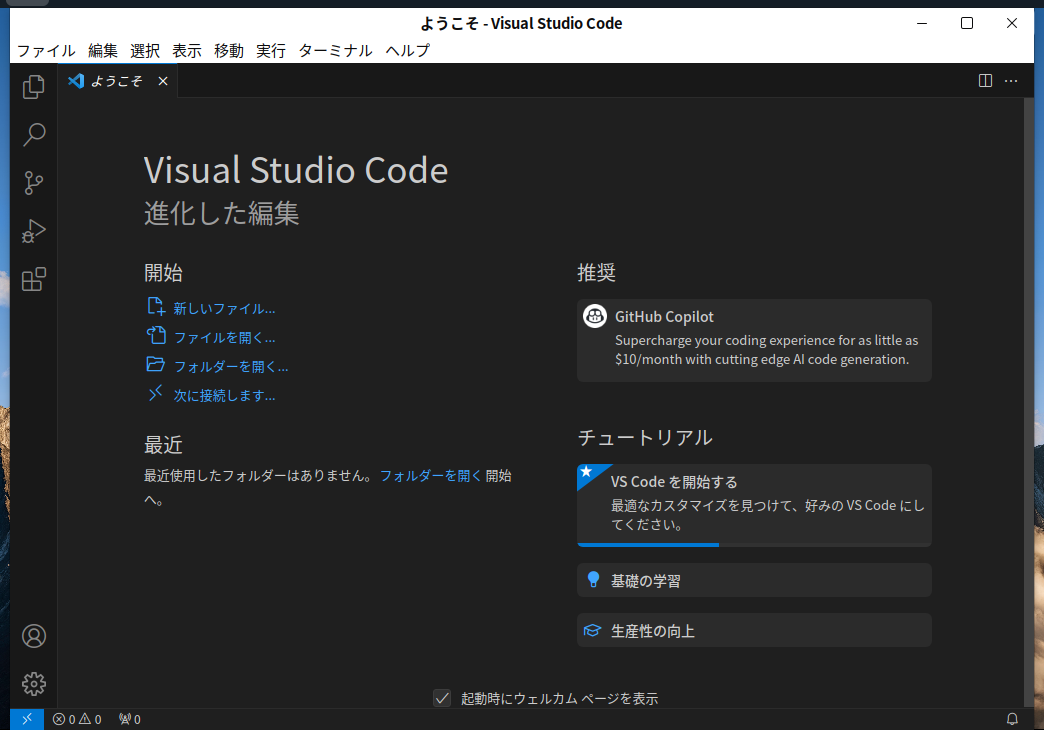Screen dimensions: 1044x730
Task: Open the 基礎の学習 walkthrough
Action: [754, 580]
